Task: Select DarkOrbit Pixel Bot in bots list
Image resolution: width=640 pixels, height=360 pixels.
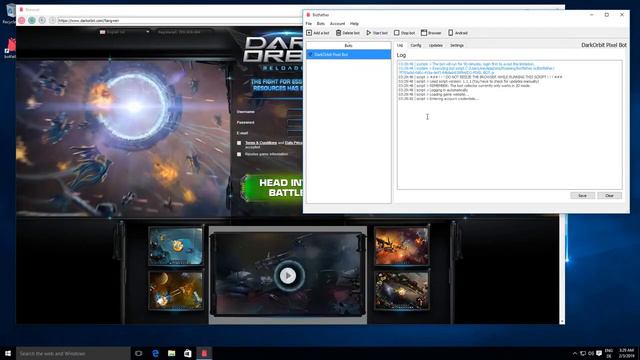Action: pos(348,54)
